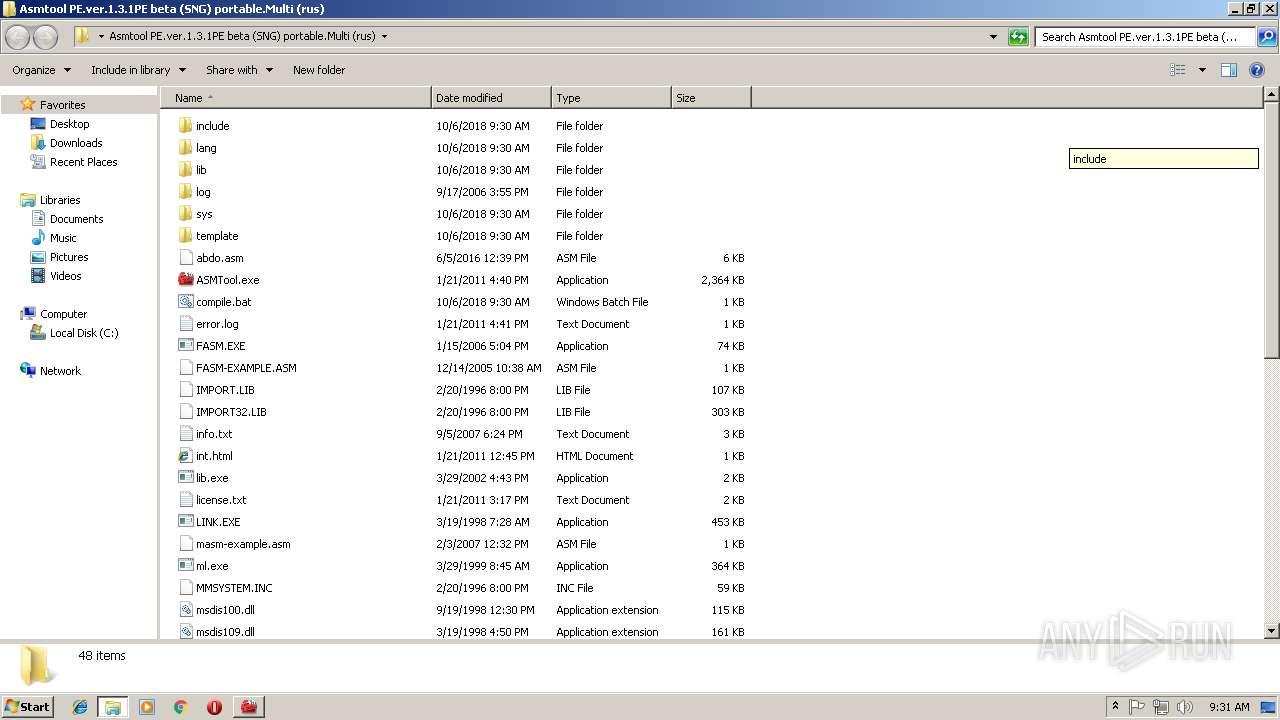Viewport: 1280px width, 720px height.
Task: Open the Help question mark icon
Action: pos(1258,70)
